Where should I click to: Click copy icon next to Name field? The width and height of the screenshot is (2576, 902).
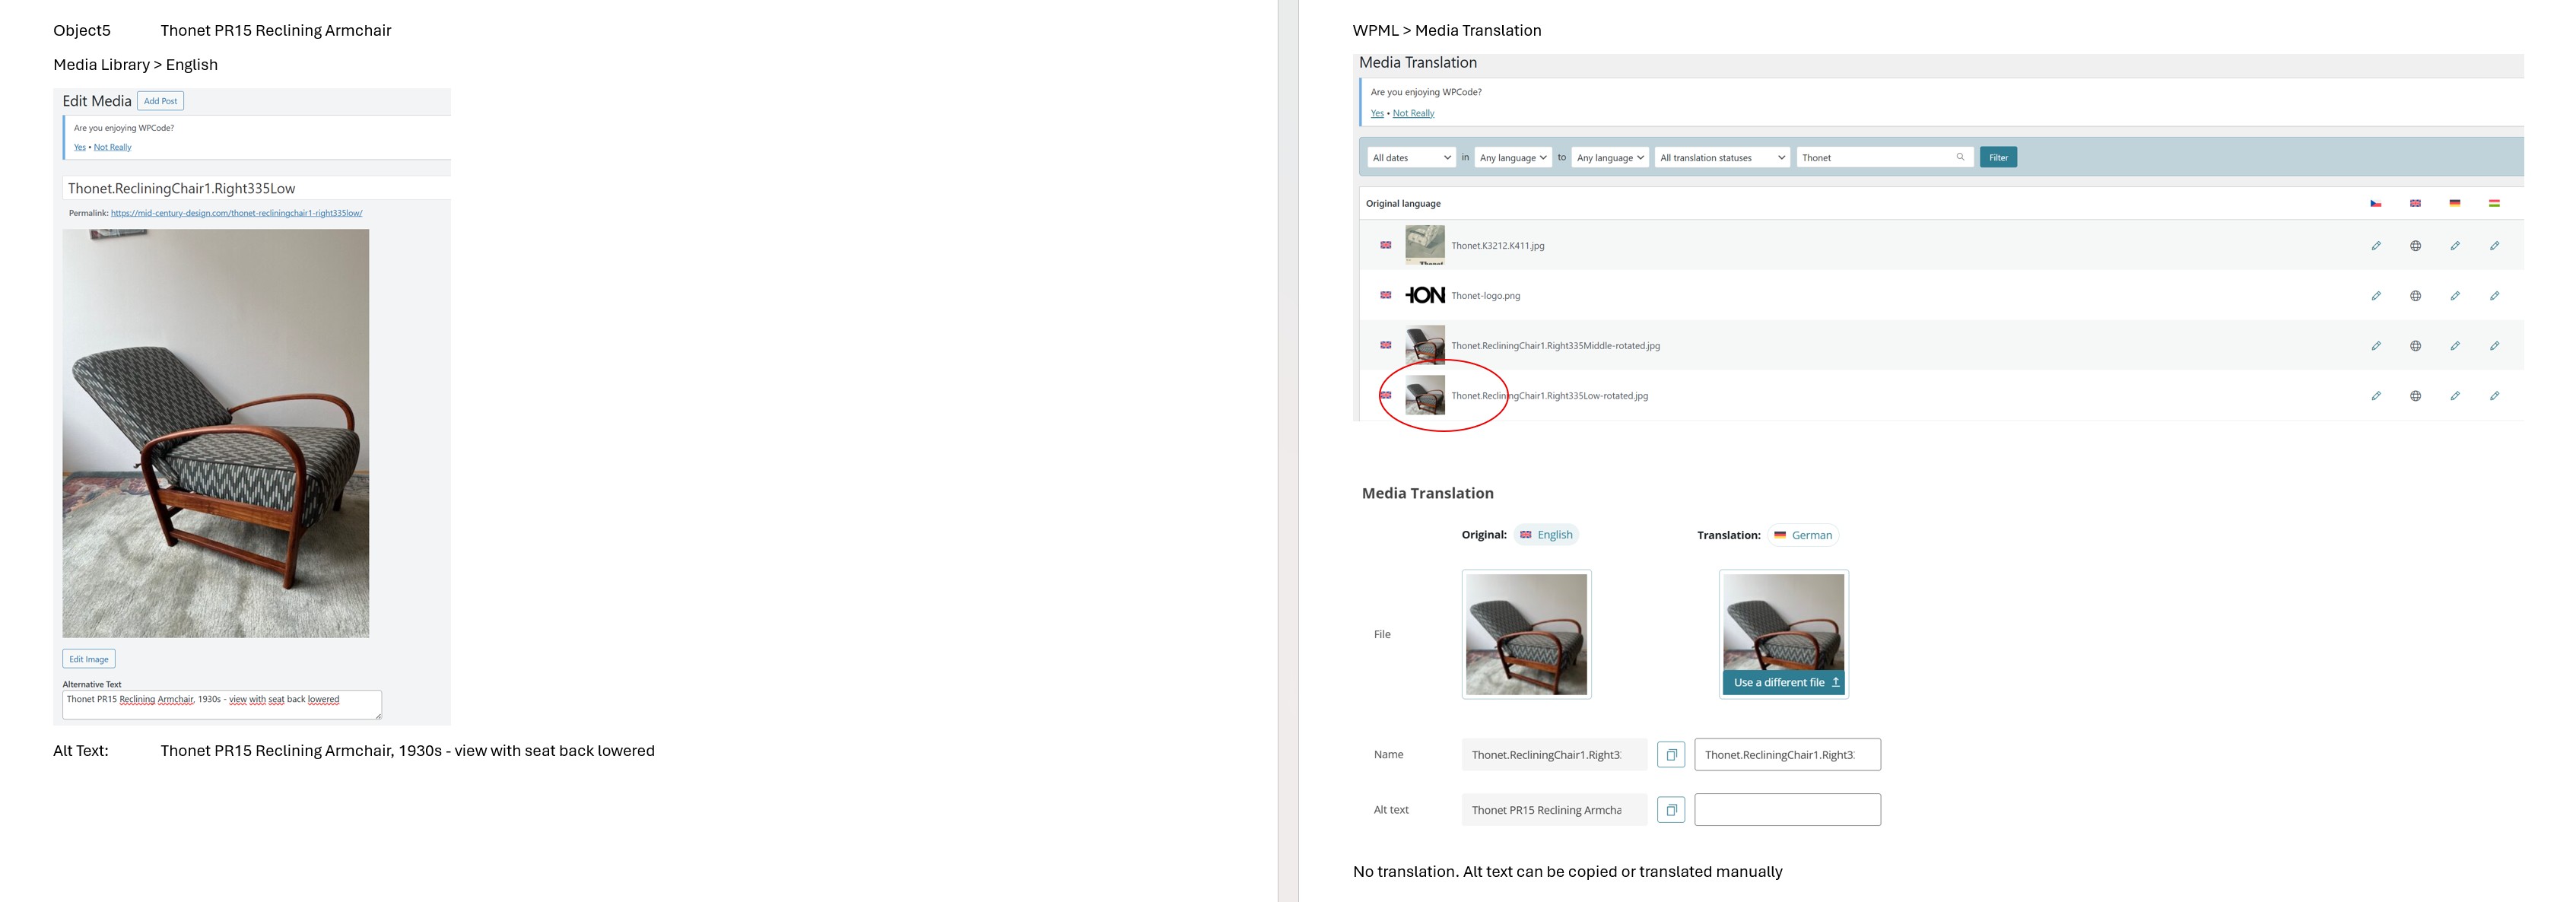coord(1670,755)
